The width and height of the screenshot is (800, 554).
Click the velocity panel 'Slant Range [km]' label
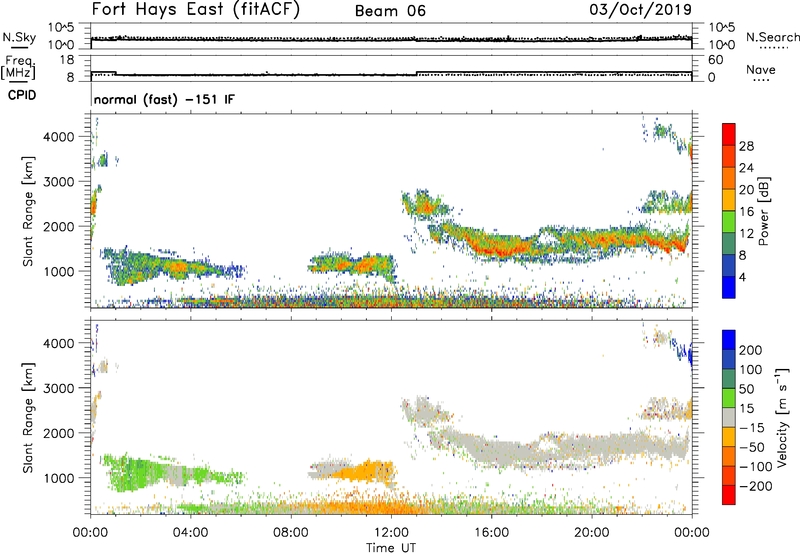point(28,418)
